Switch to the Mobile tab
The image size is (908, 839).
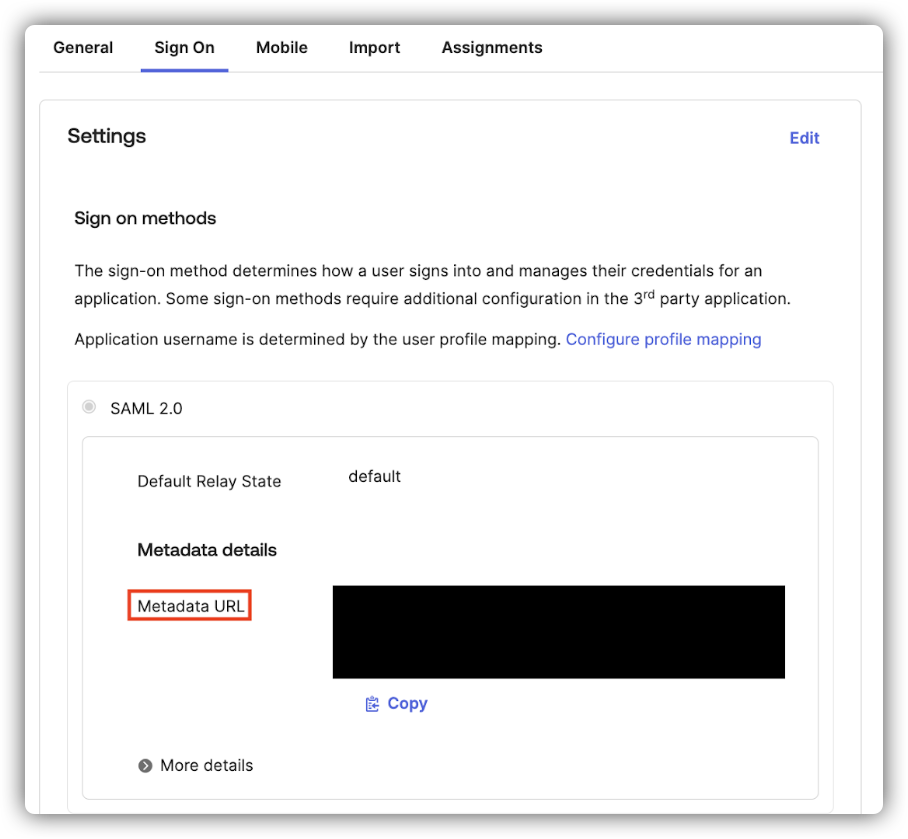(281, 47)
